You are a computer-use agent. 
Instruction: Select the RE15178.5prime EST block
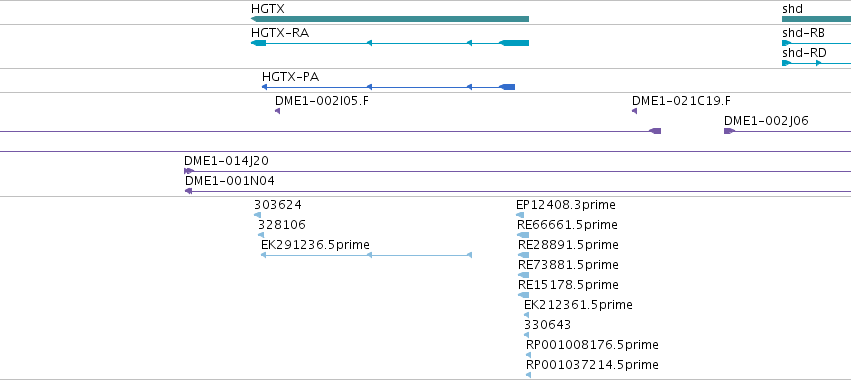pos(523,295)
